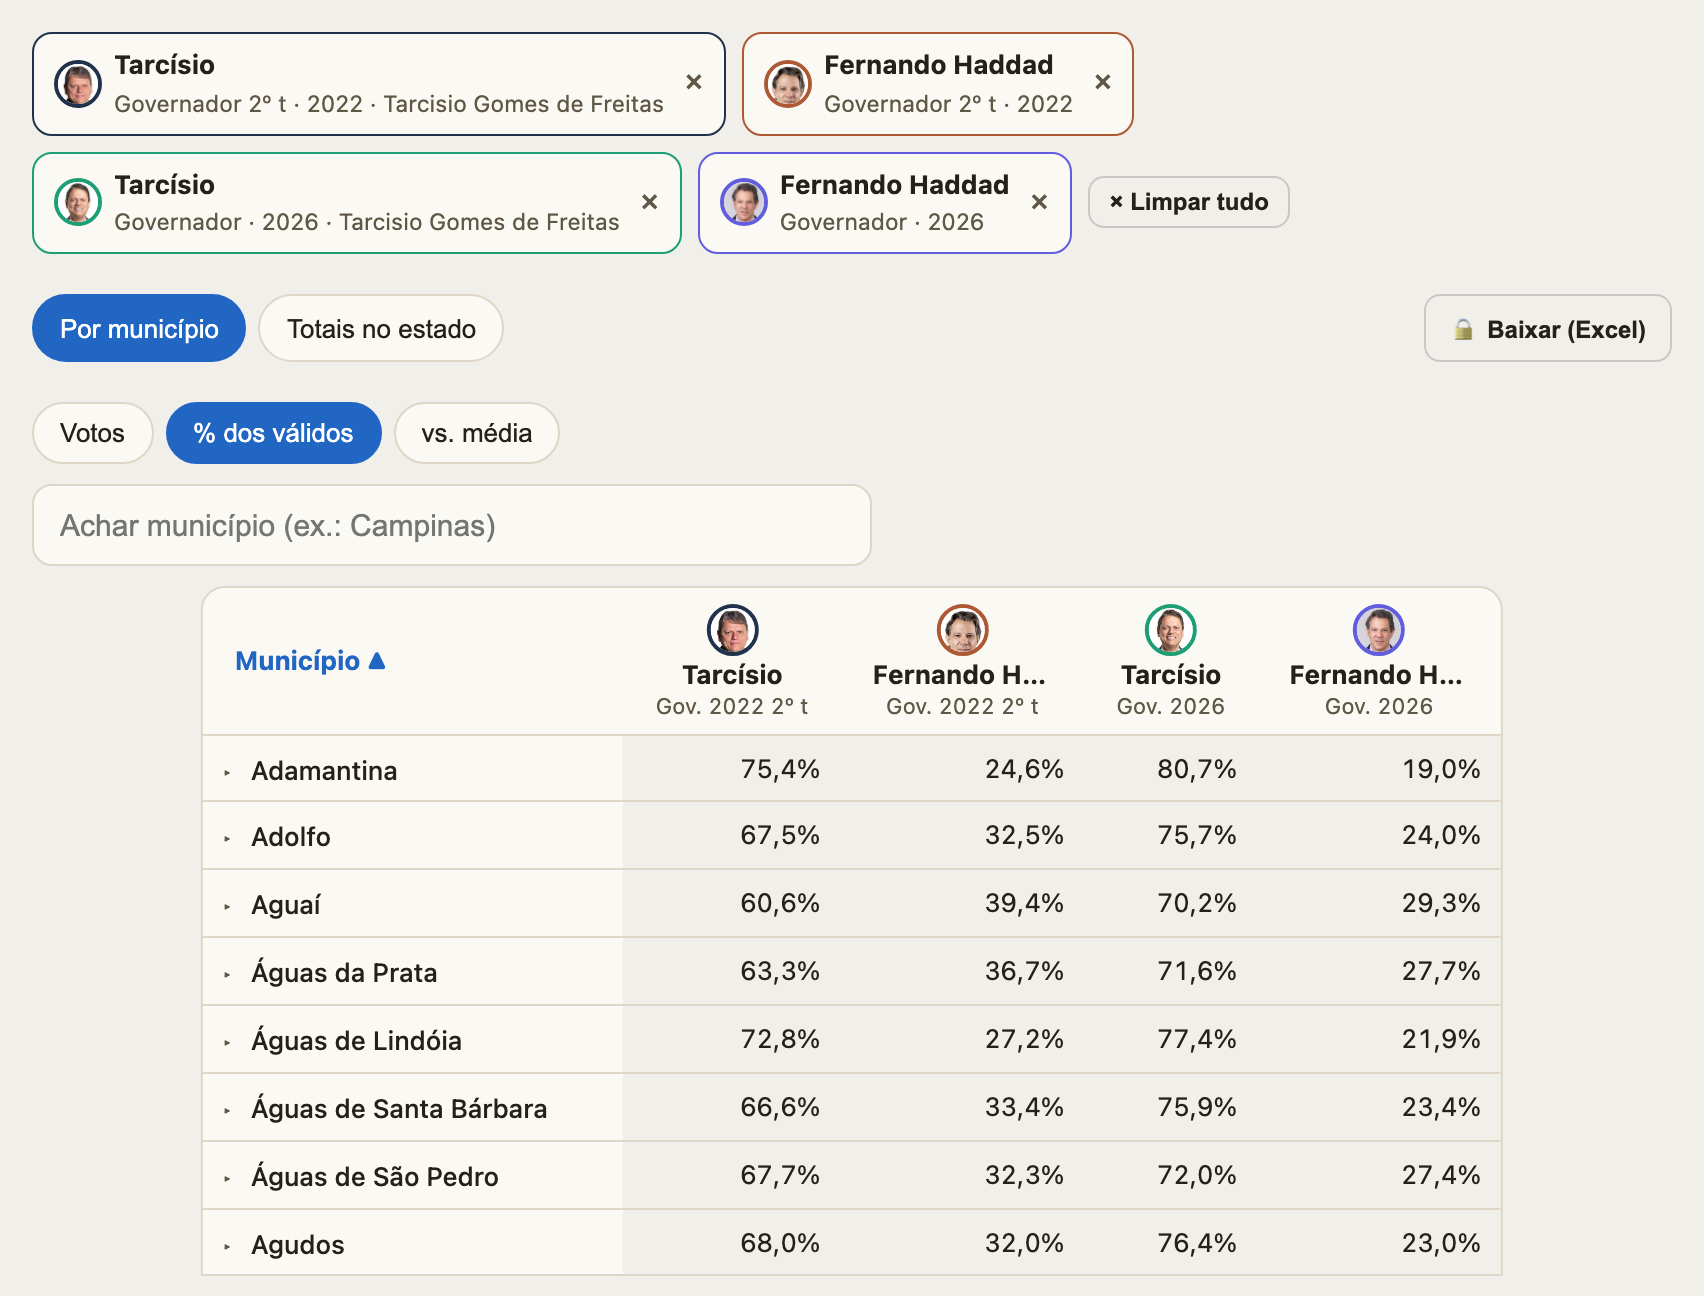Screen dimensions: 1704x1296
Task: Expand the Agudos row
Action: click(x=227, y=1246)
